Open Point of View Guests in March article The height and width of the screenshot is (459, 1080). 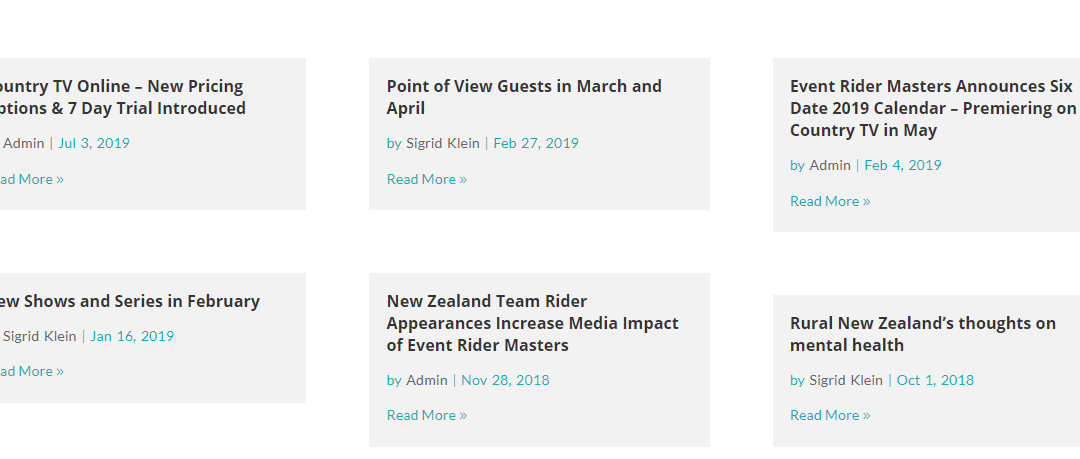[x=524, y=97]
